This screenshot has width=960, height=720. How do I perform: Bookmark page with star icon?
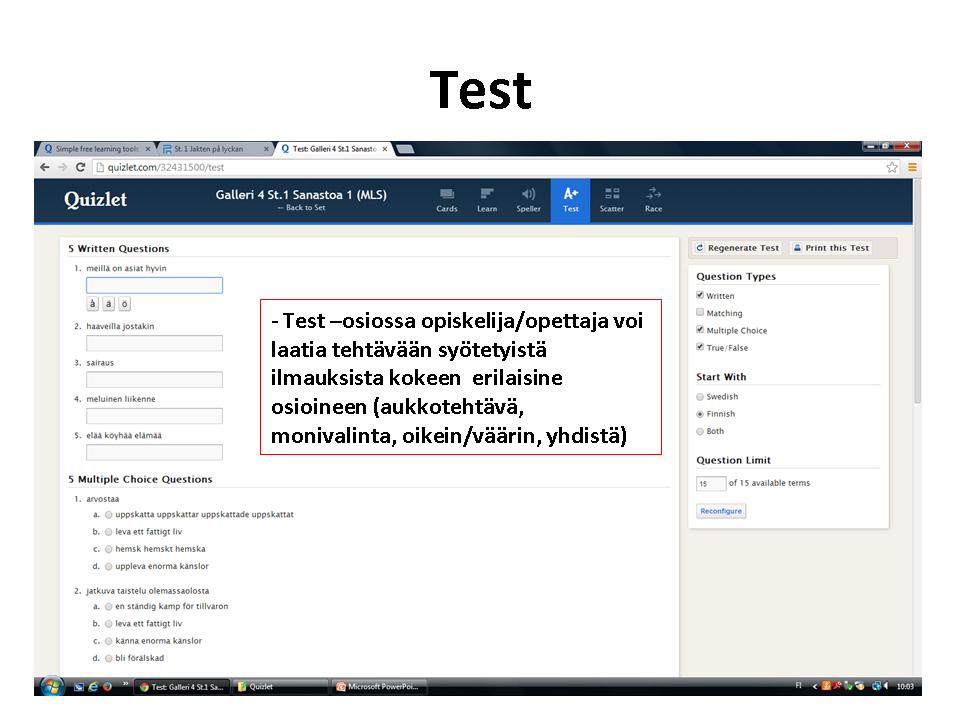[892, 167]
